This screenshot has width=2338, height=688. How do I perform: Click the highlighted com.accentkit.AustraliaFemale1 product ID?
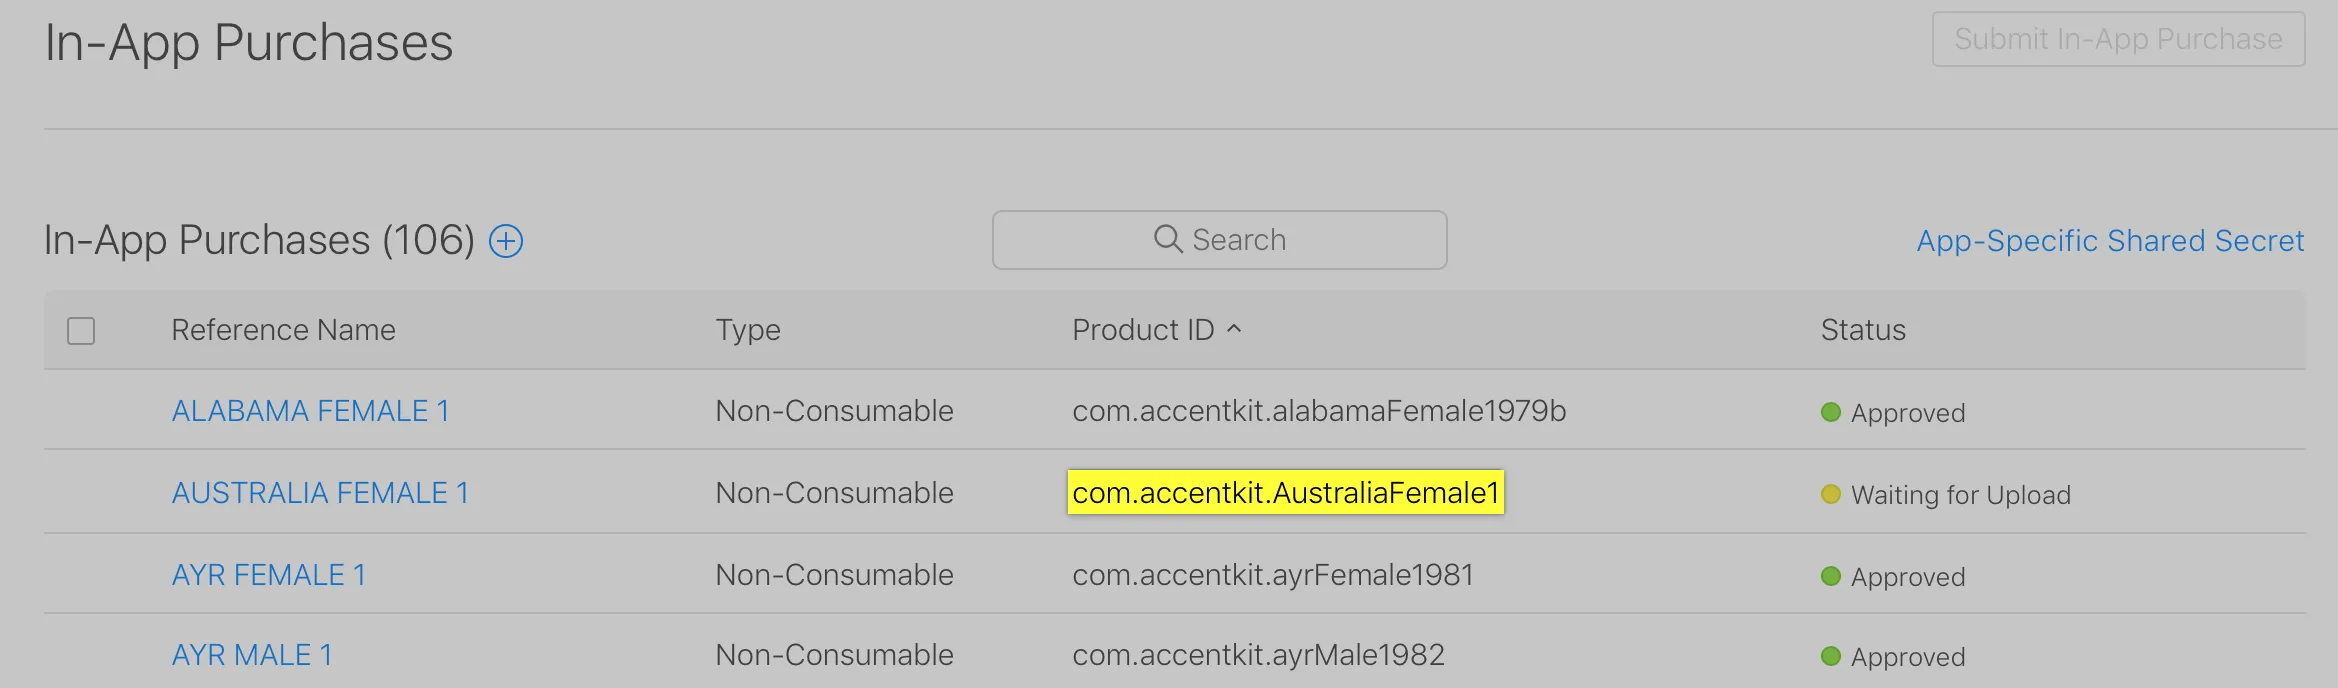pos(1285,493)
